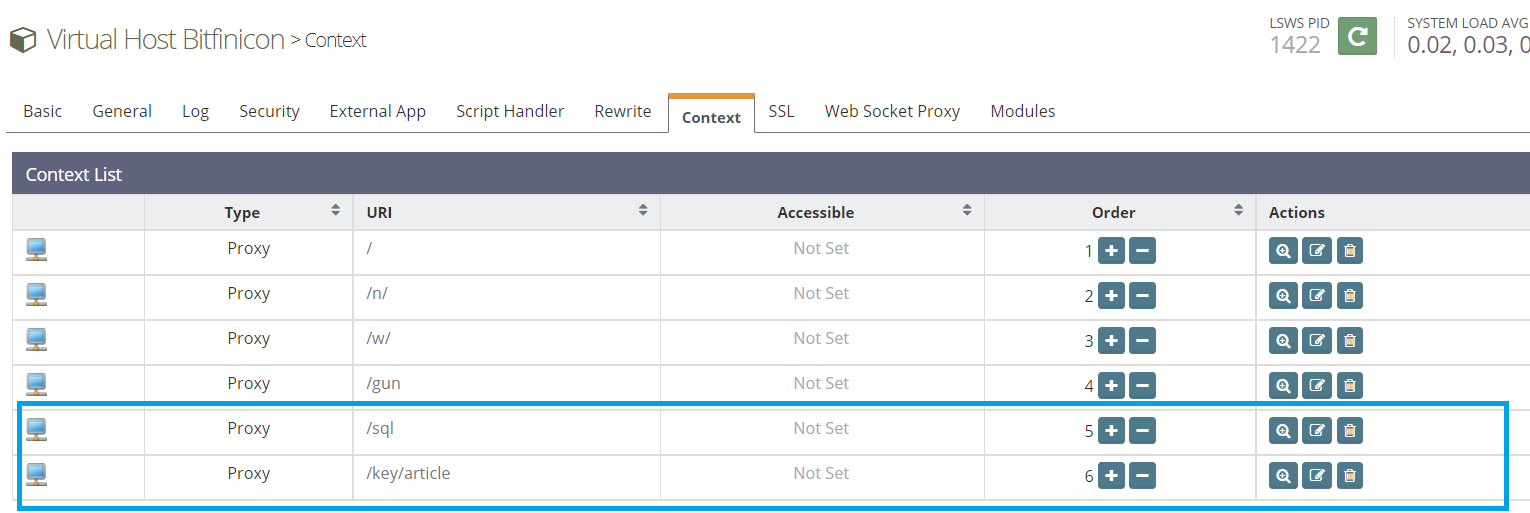Switch to the Rewrite tab
This screenshot has width=1530, height=513.
pos(622,111)
